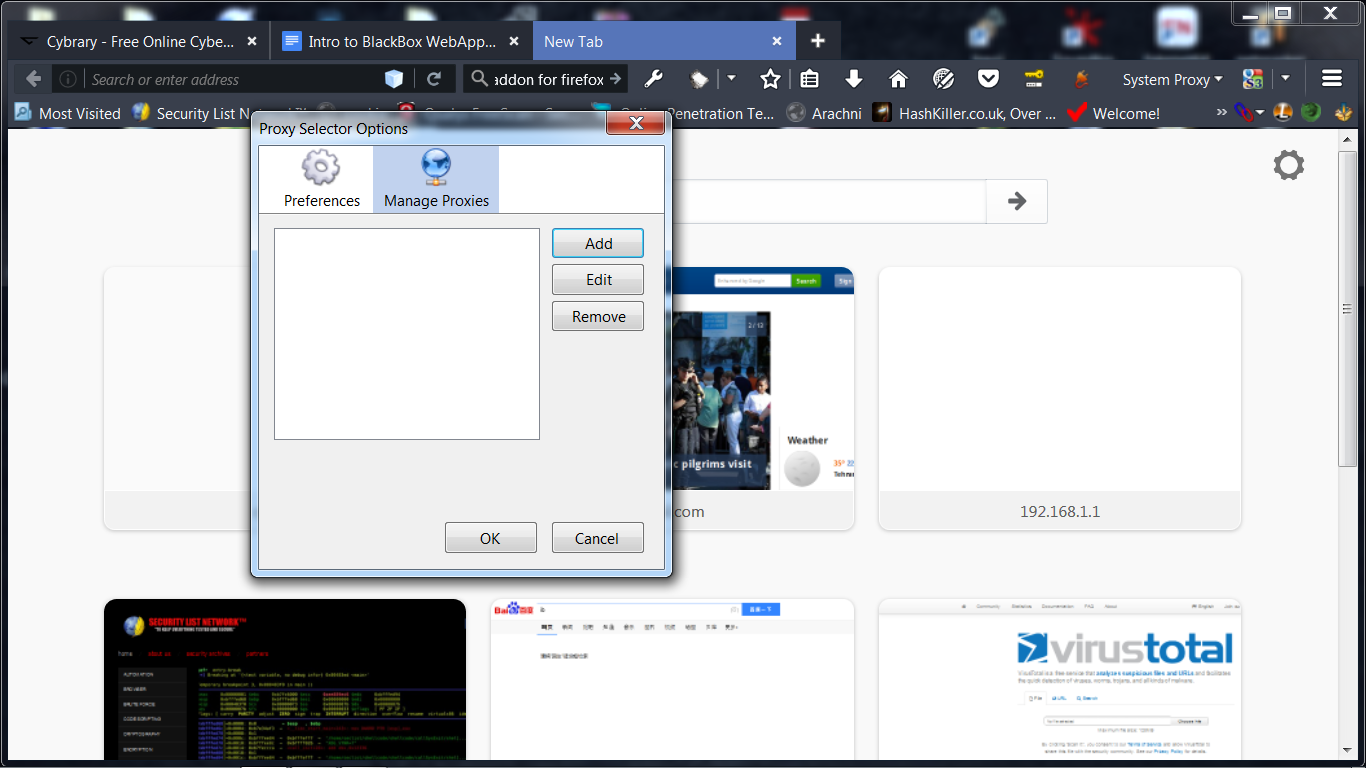This screenshot has height=768, width=1366.
Task: Open the Security List Network tile
Action: point(285,680)
